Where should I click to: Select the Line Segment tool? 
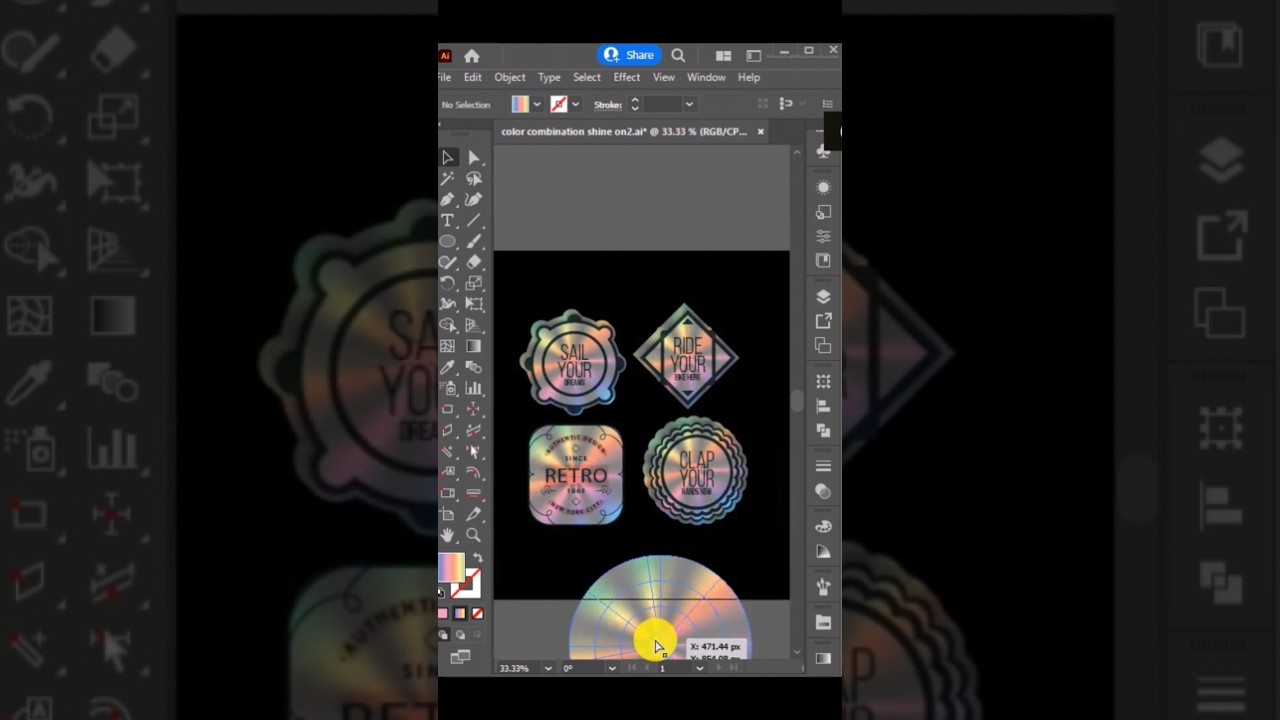click(x=474, y=220)
